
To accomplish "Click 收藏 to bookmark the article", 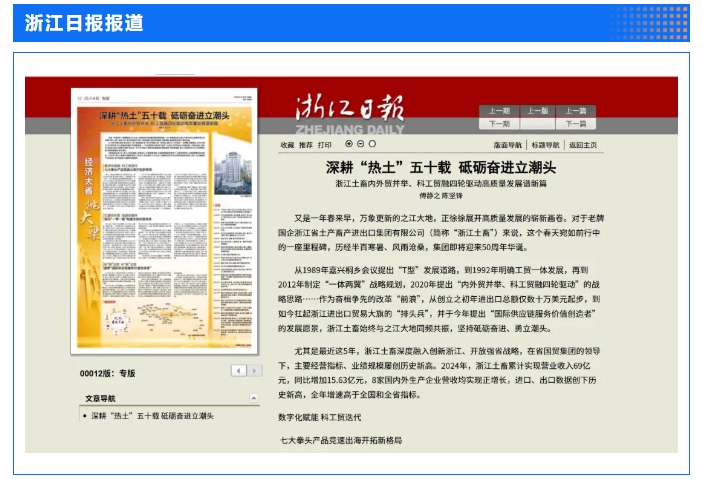I will [287, 145].
